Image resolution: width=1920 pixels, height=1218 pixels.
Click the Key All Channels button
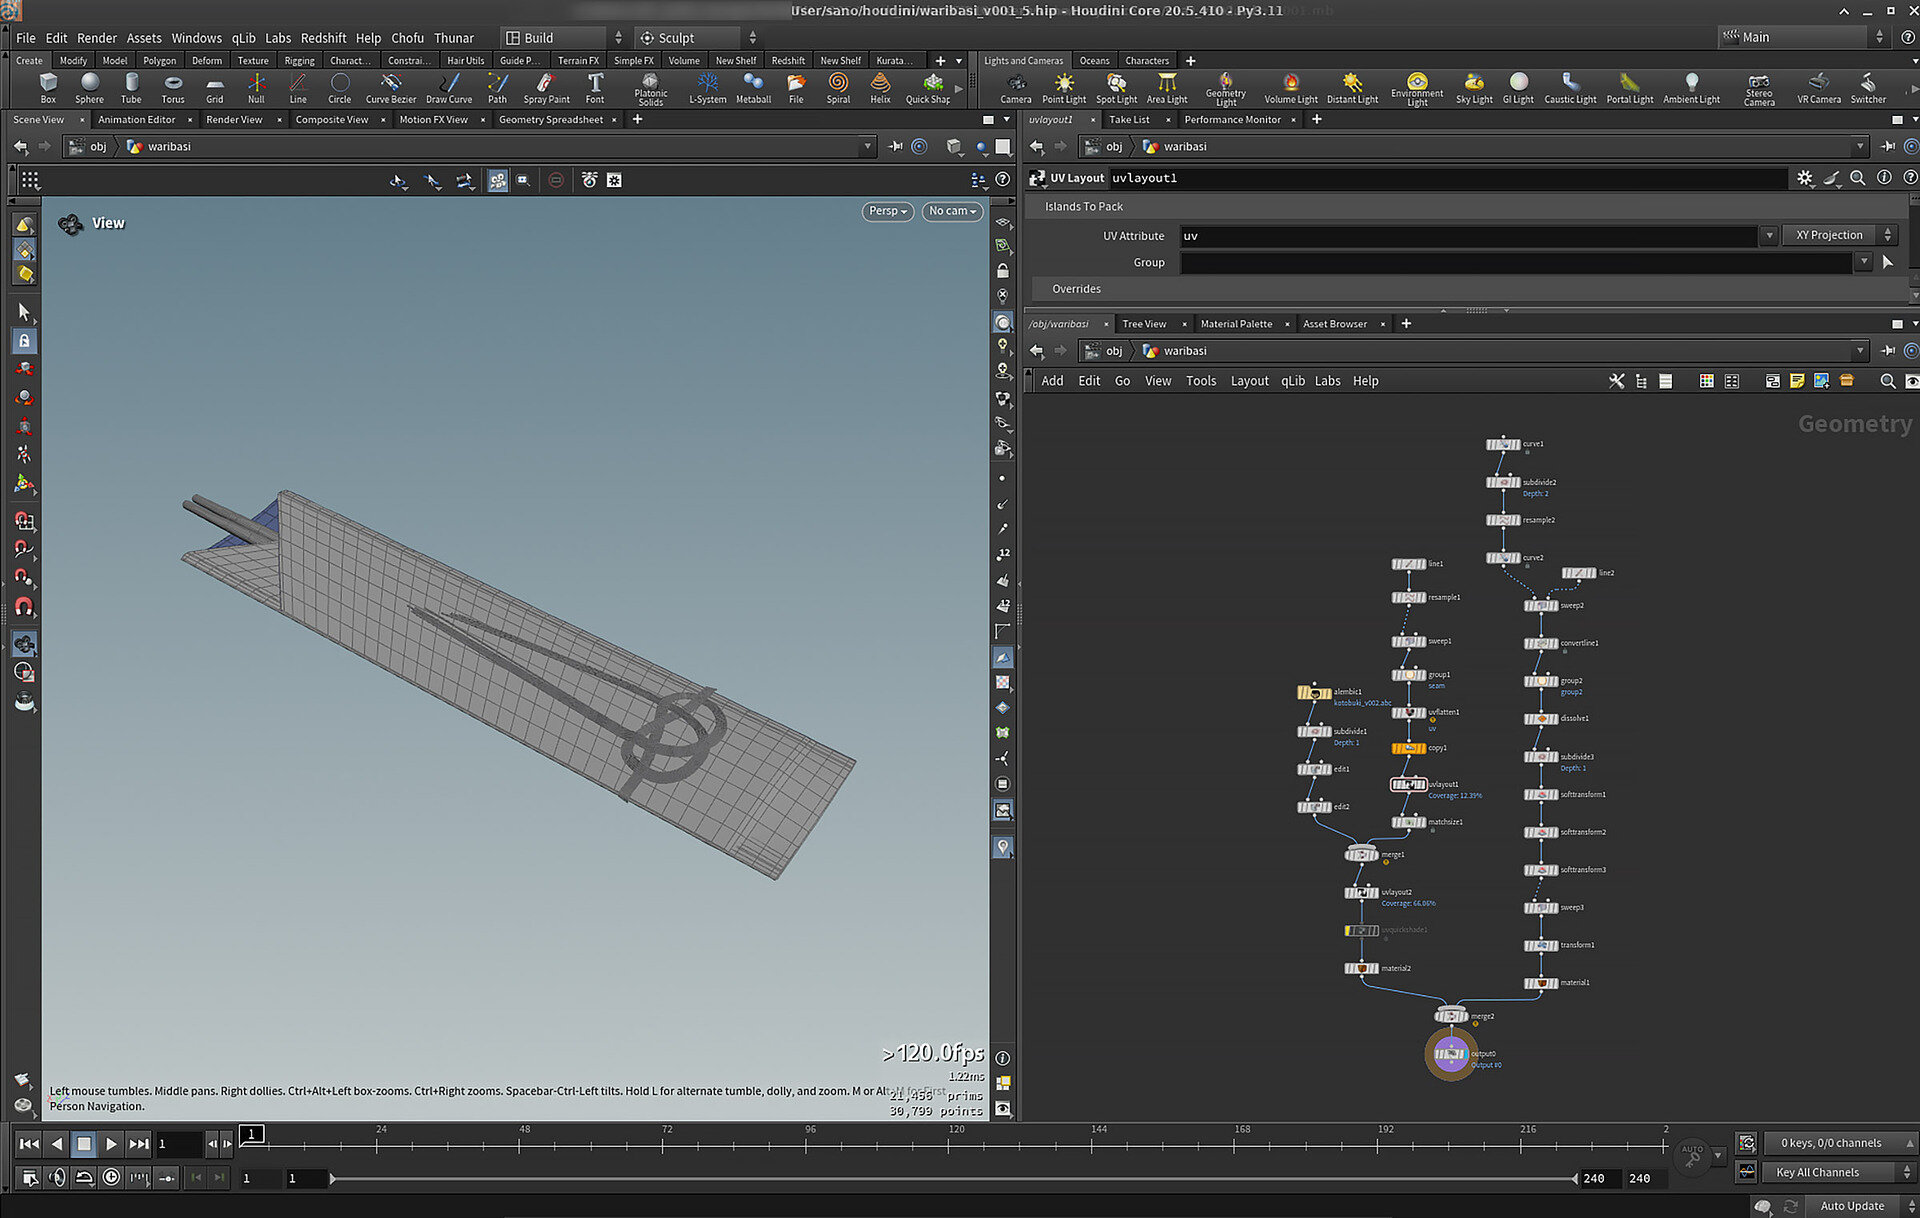point(1817,1172)
